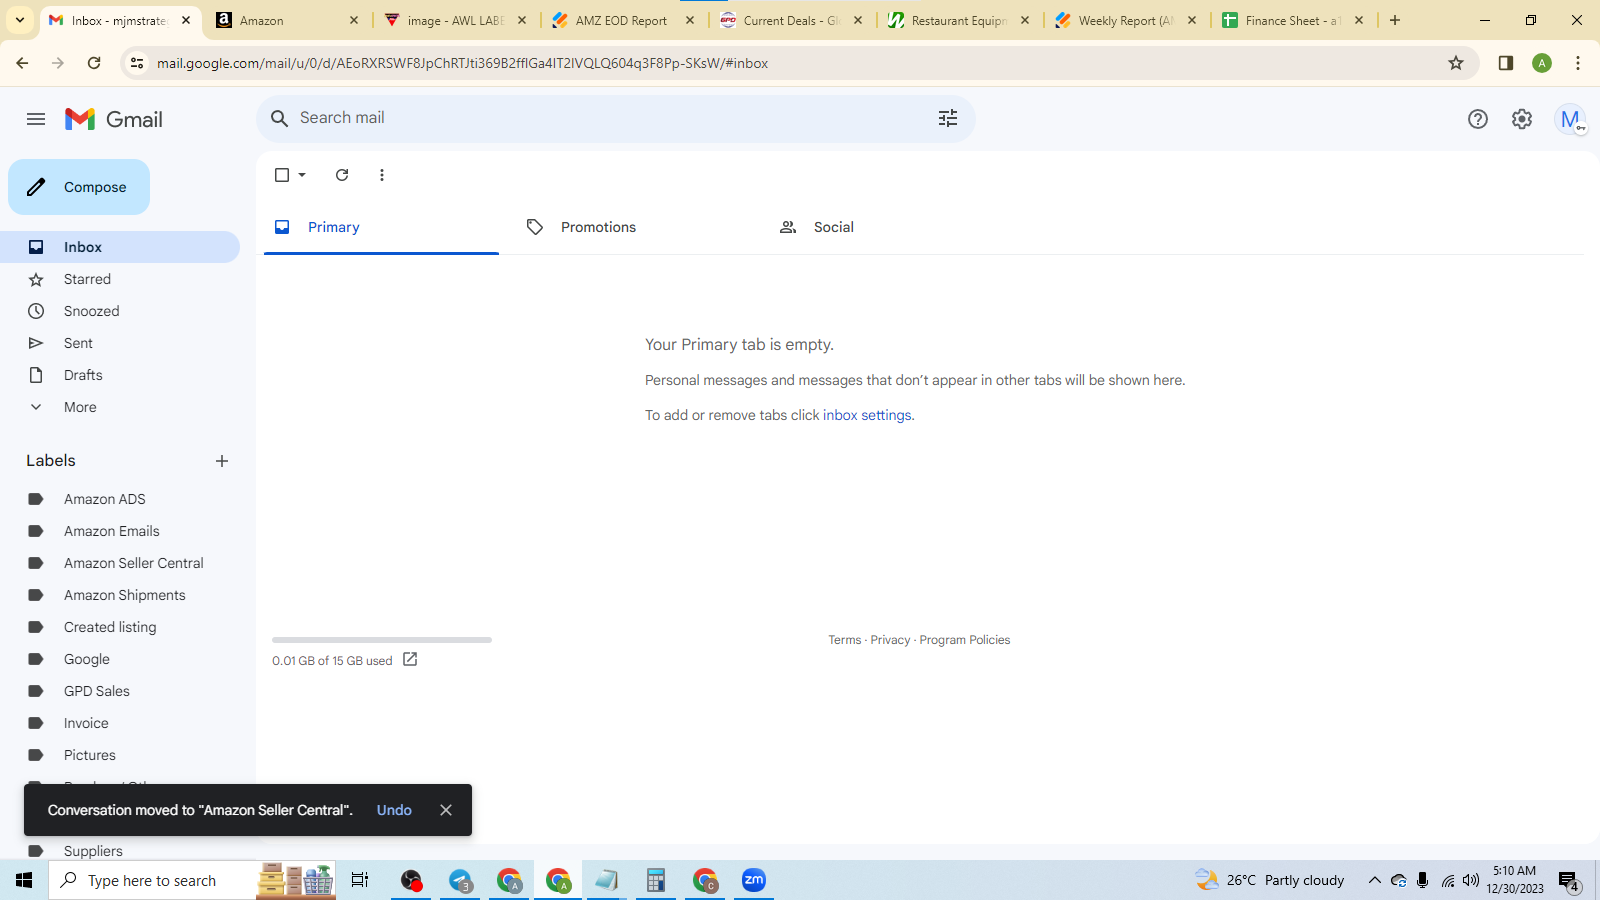Open the Google account avatar
The width and height of the screenshot is (1600, 900).
1570,119
